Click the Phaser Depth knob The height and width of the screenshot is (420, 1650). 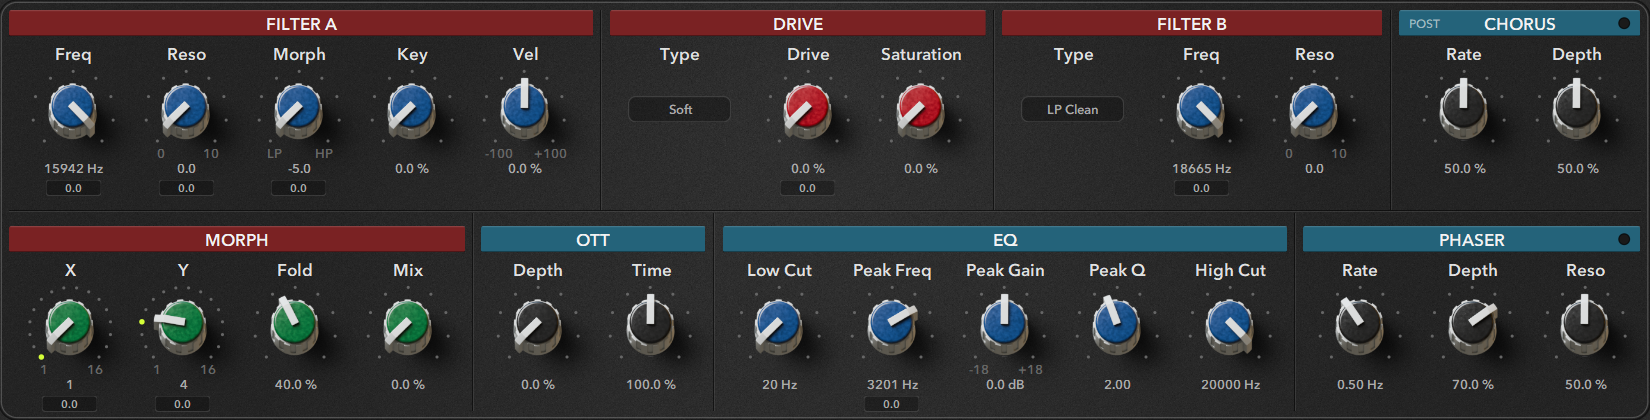[x=1473, y=326]
